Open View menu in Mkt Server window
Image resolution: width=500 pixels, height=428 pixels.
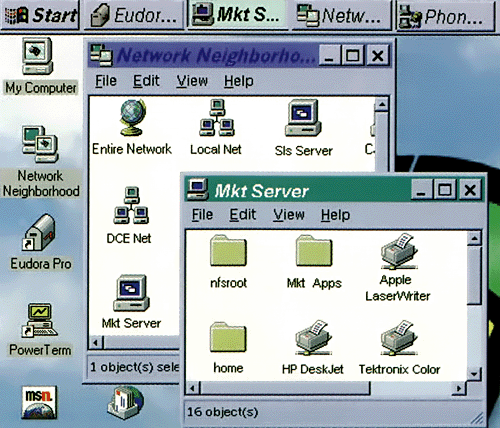289,215
